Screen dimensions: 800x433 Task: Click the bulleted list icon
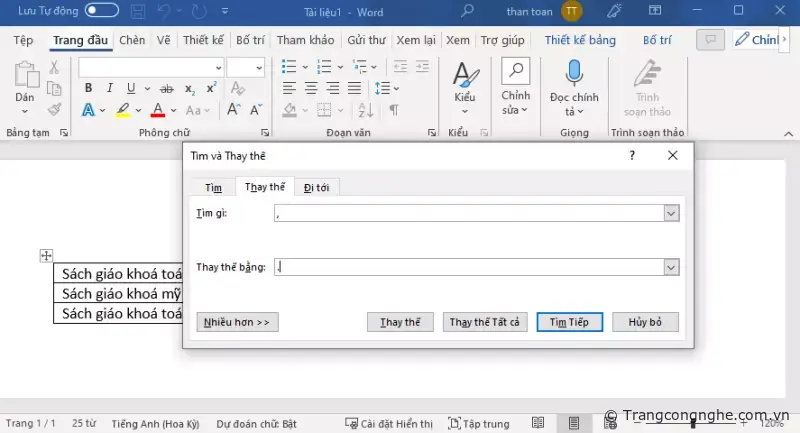tap(289, 67)
